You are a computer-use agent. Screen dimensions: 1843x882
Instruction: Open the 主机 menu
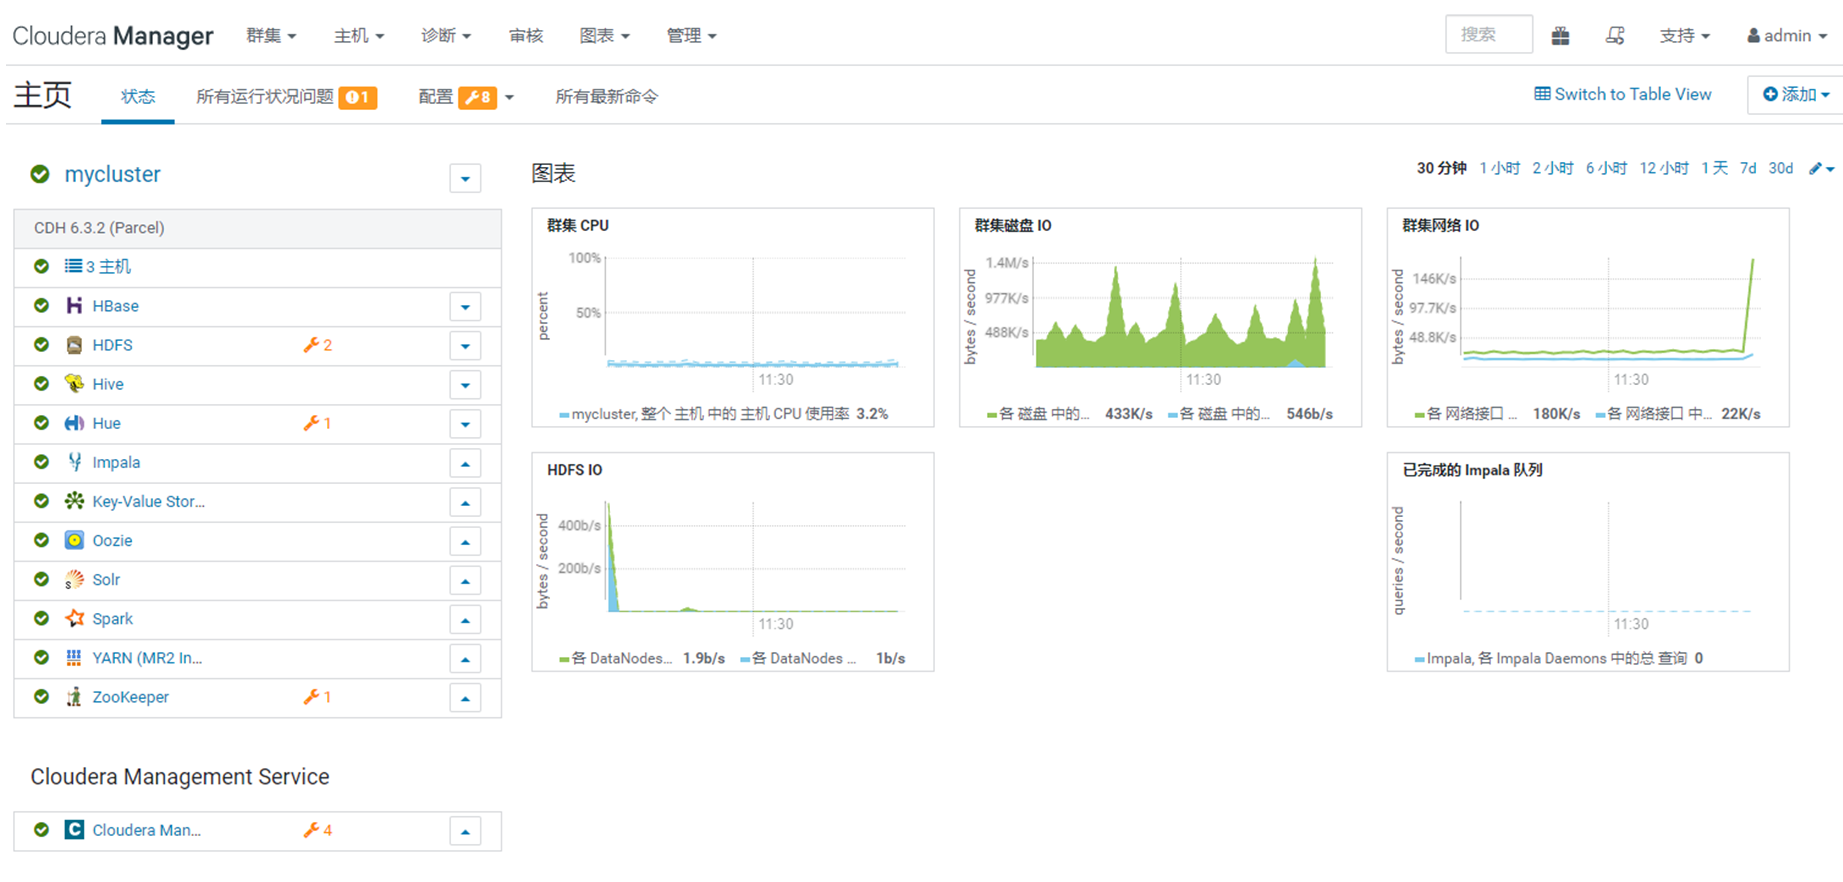tap(358, 36)
